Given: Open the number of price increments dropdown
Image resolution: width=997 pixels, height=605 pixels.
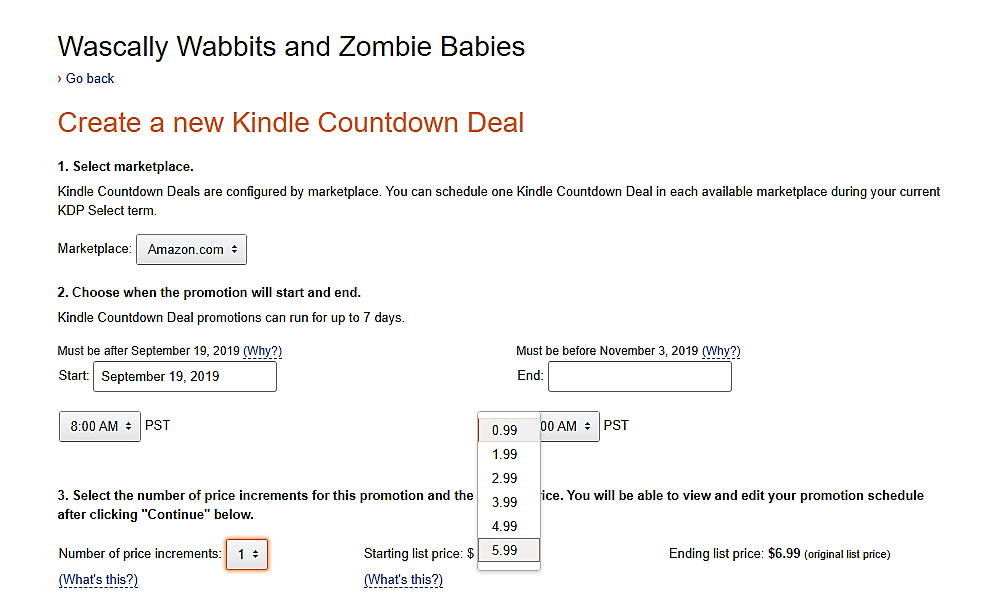Looking at the screenshot, I should click(x=247, y=554).
